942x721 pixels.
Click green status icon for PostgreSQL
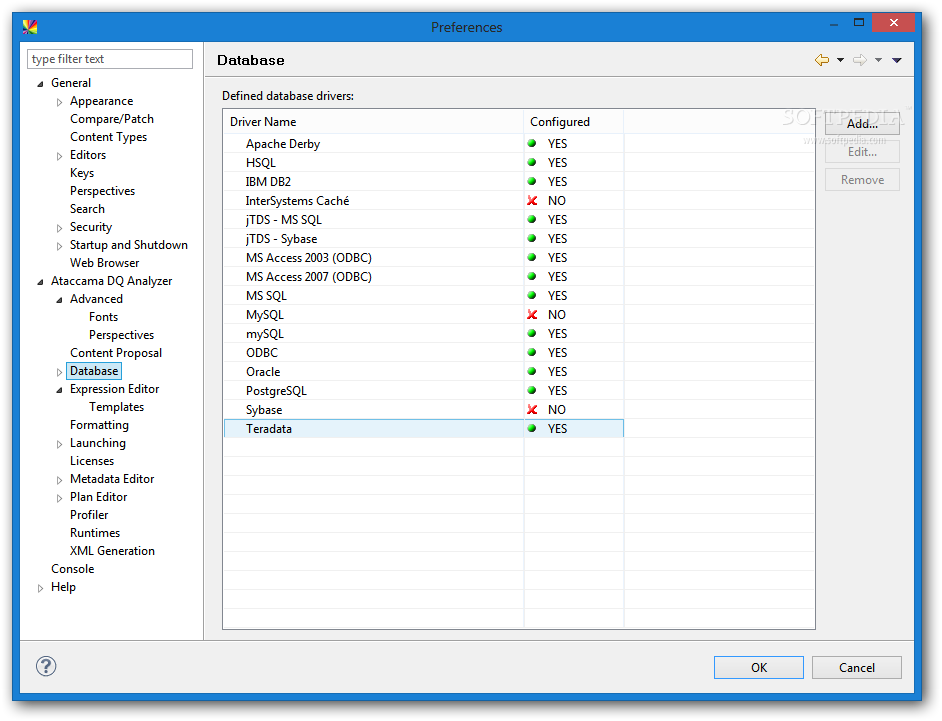point(532,391)
